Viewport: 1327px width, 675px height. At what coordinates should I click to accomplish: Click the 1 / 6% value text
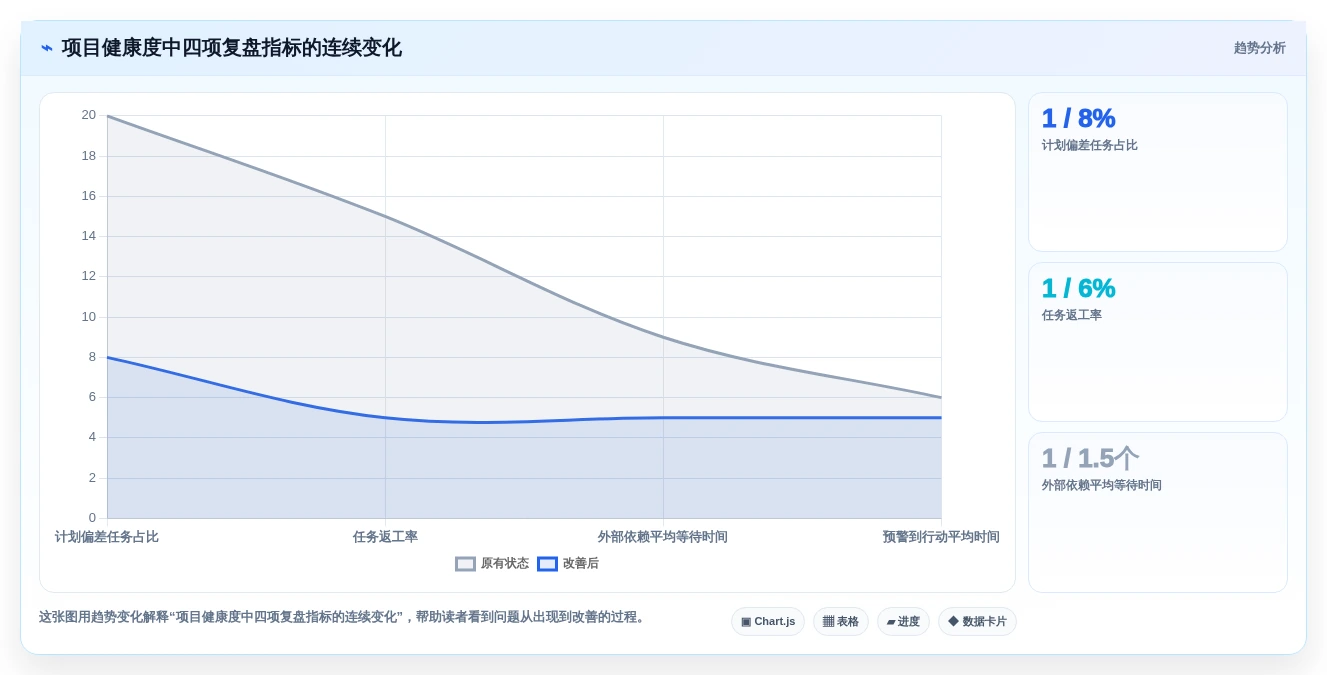[x=1078, y=288]
